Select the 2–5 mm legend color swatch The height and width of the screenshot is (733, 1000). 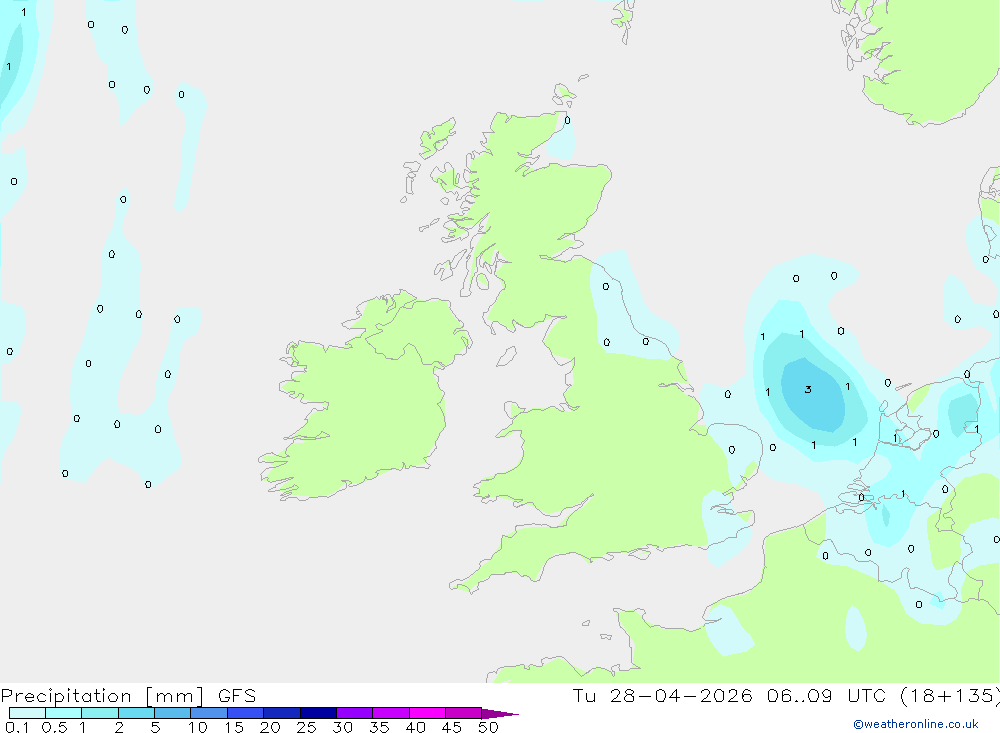coord(136,713)
